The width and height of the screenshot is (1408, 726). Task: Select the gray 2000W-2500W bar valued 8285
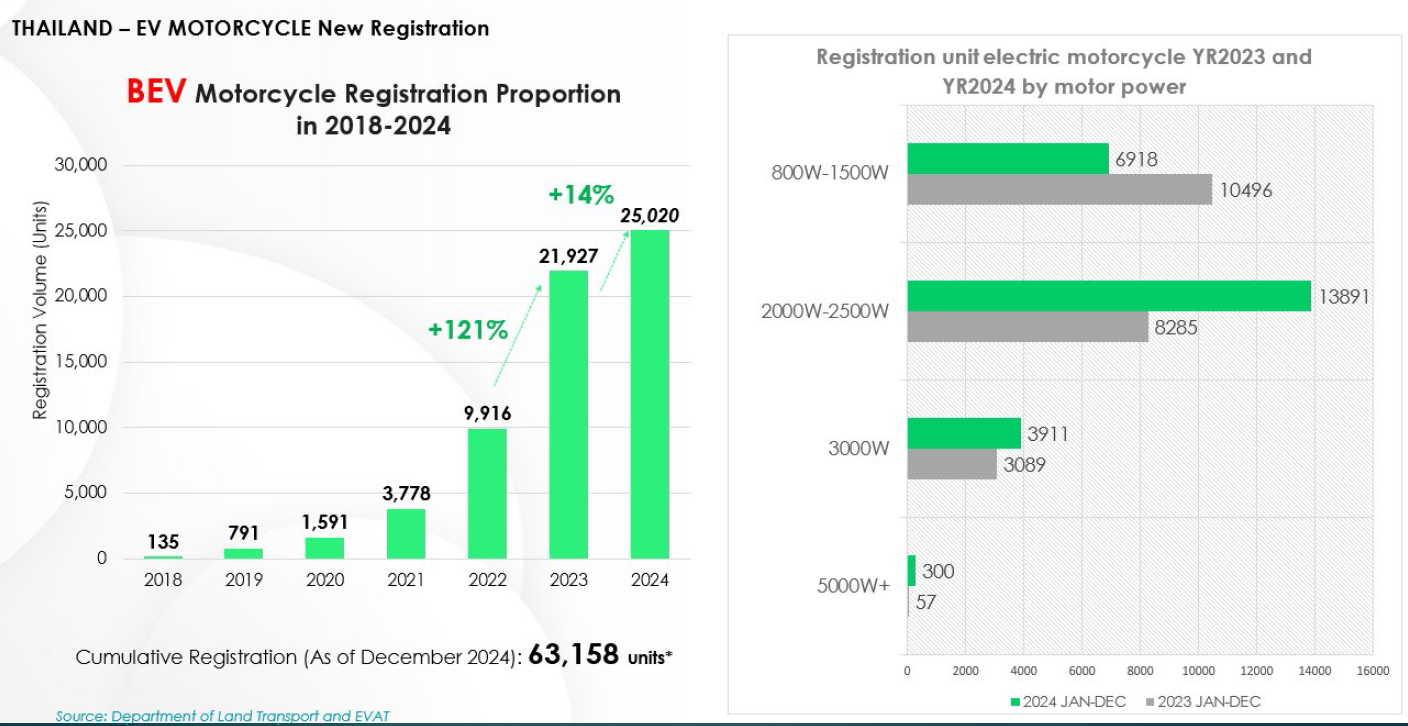(x=1028, y=327)
